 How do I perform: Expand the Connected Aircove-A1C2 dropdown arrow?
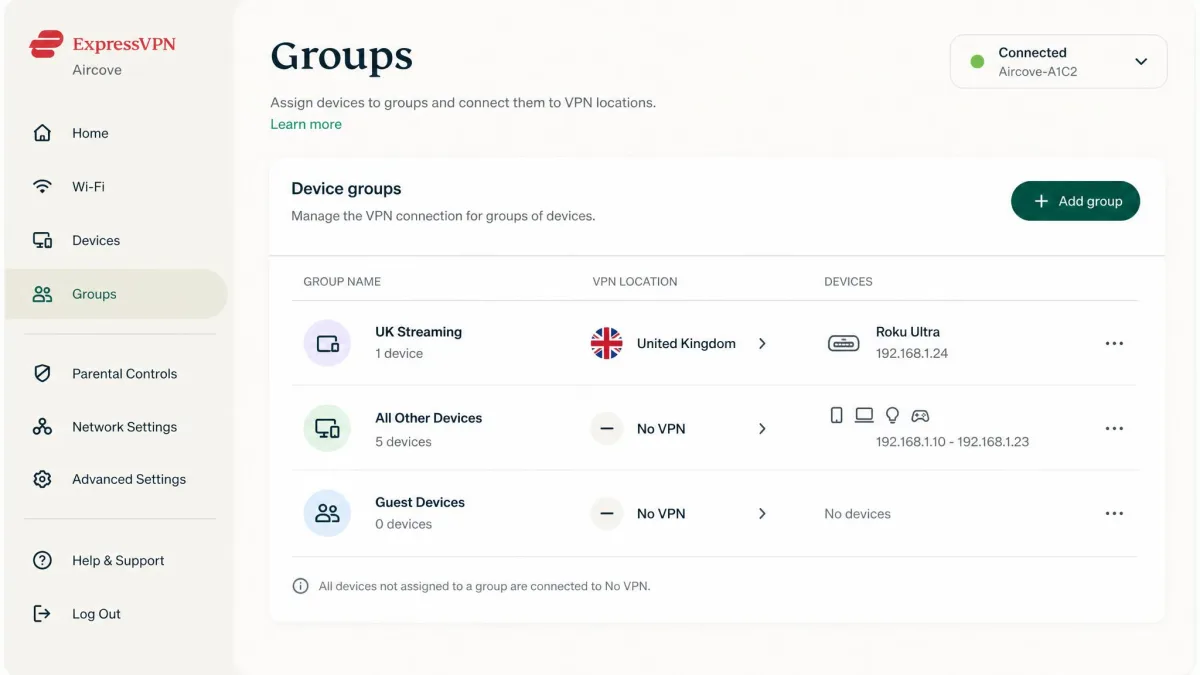click(1141, 62)
